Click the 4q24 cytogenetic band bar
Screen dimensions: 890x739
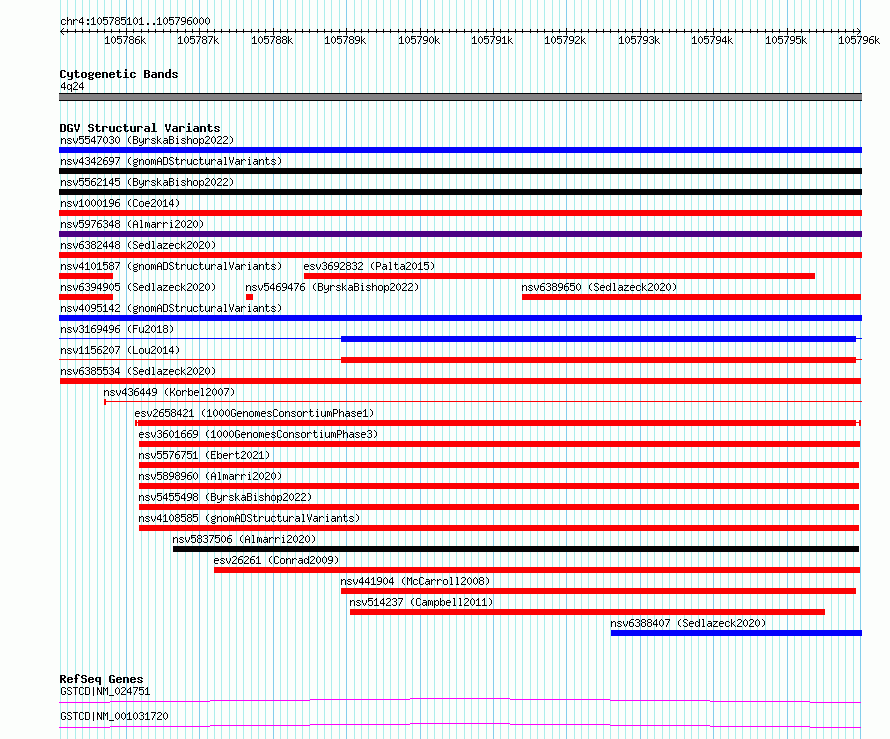click(x=460, y=97)
